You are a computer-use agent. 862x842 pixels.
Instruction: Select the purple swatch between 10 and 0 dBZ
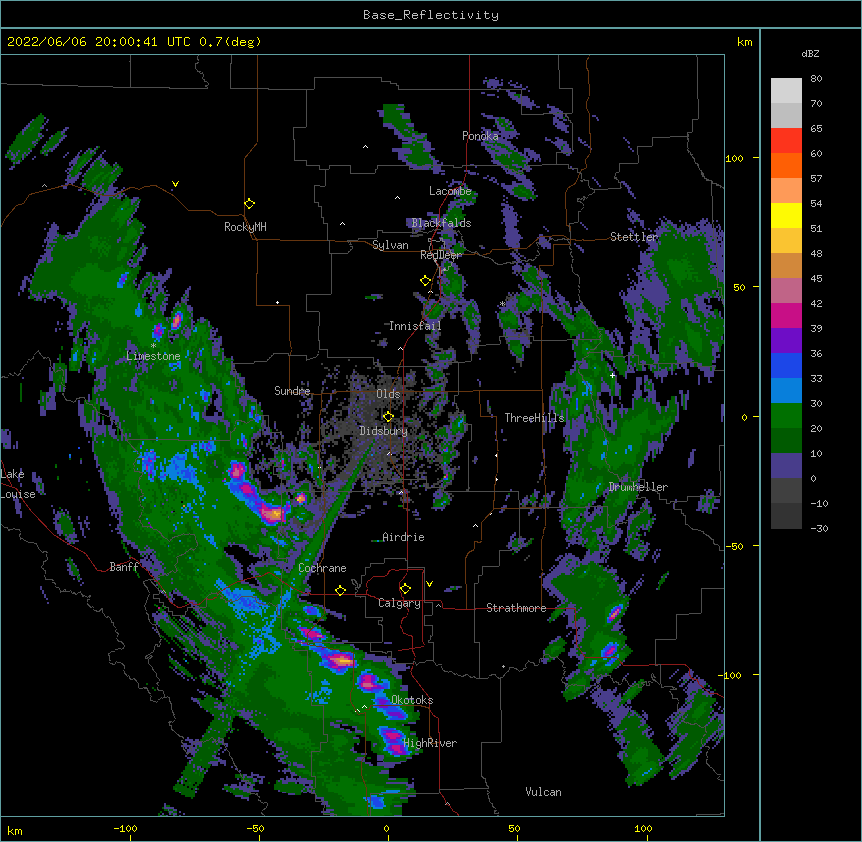click(786, 466)
